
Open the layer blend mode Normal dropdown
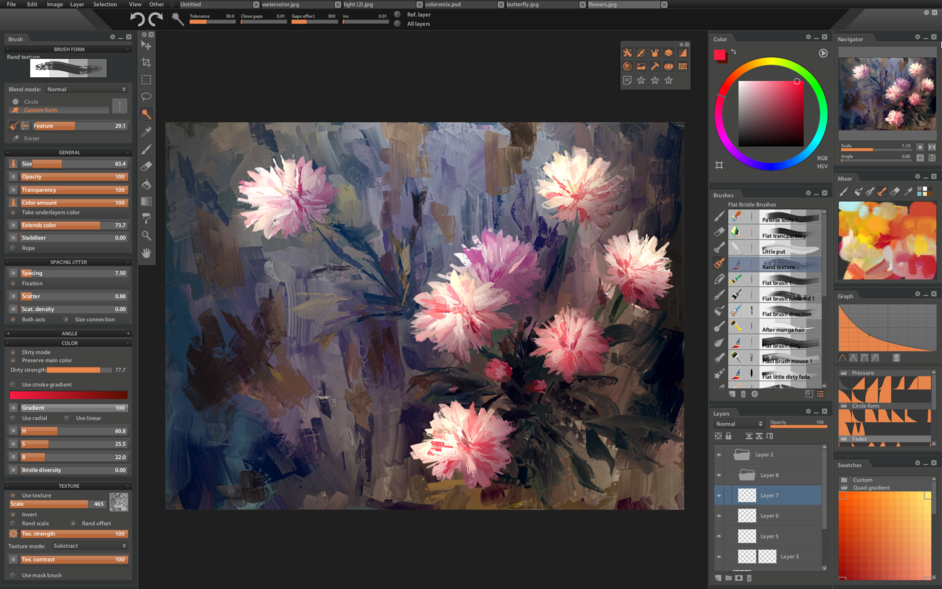point(738,424)
